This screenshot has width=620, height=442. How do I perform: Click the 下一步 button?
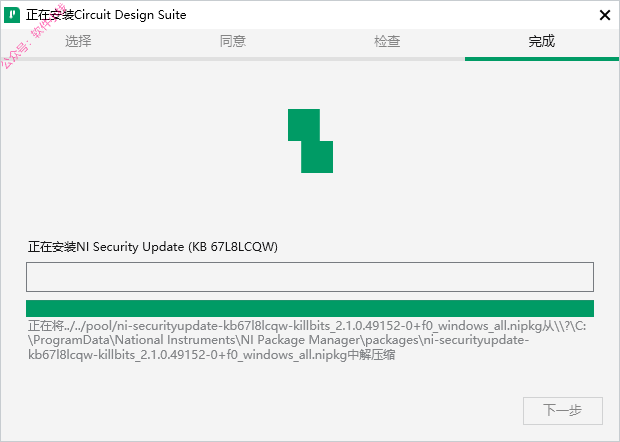tap(563, 411)
